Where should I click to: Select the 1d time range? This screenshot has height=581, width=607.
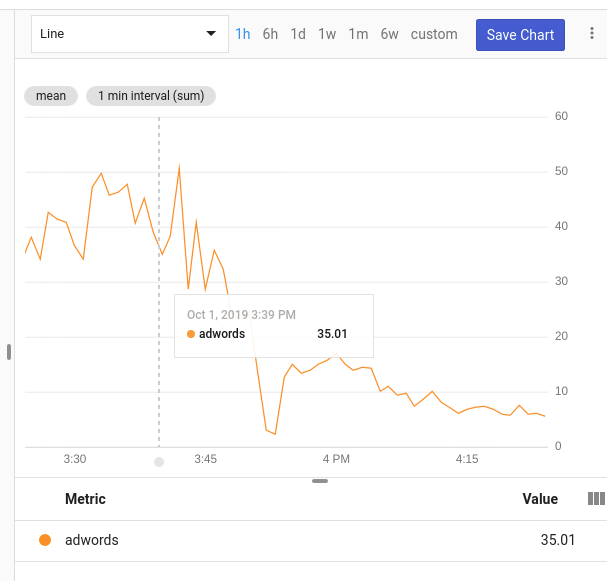tap(298, 34)
